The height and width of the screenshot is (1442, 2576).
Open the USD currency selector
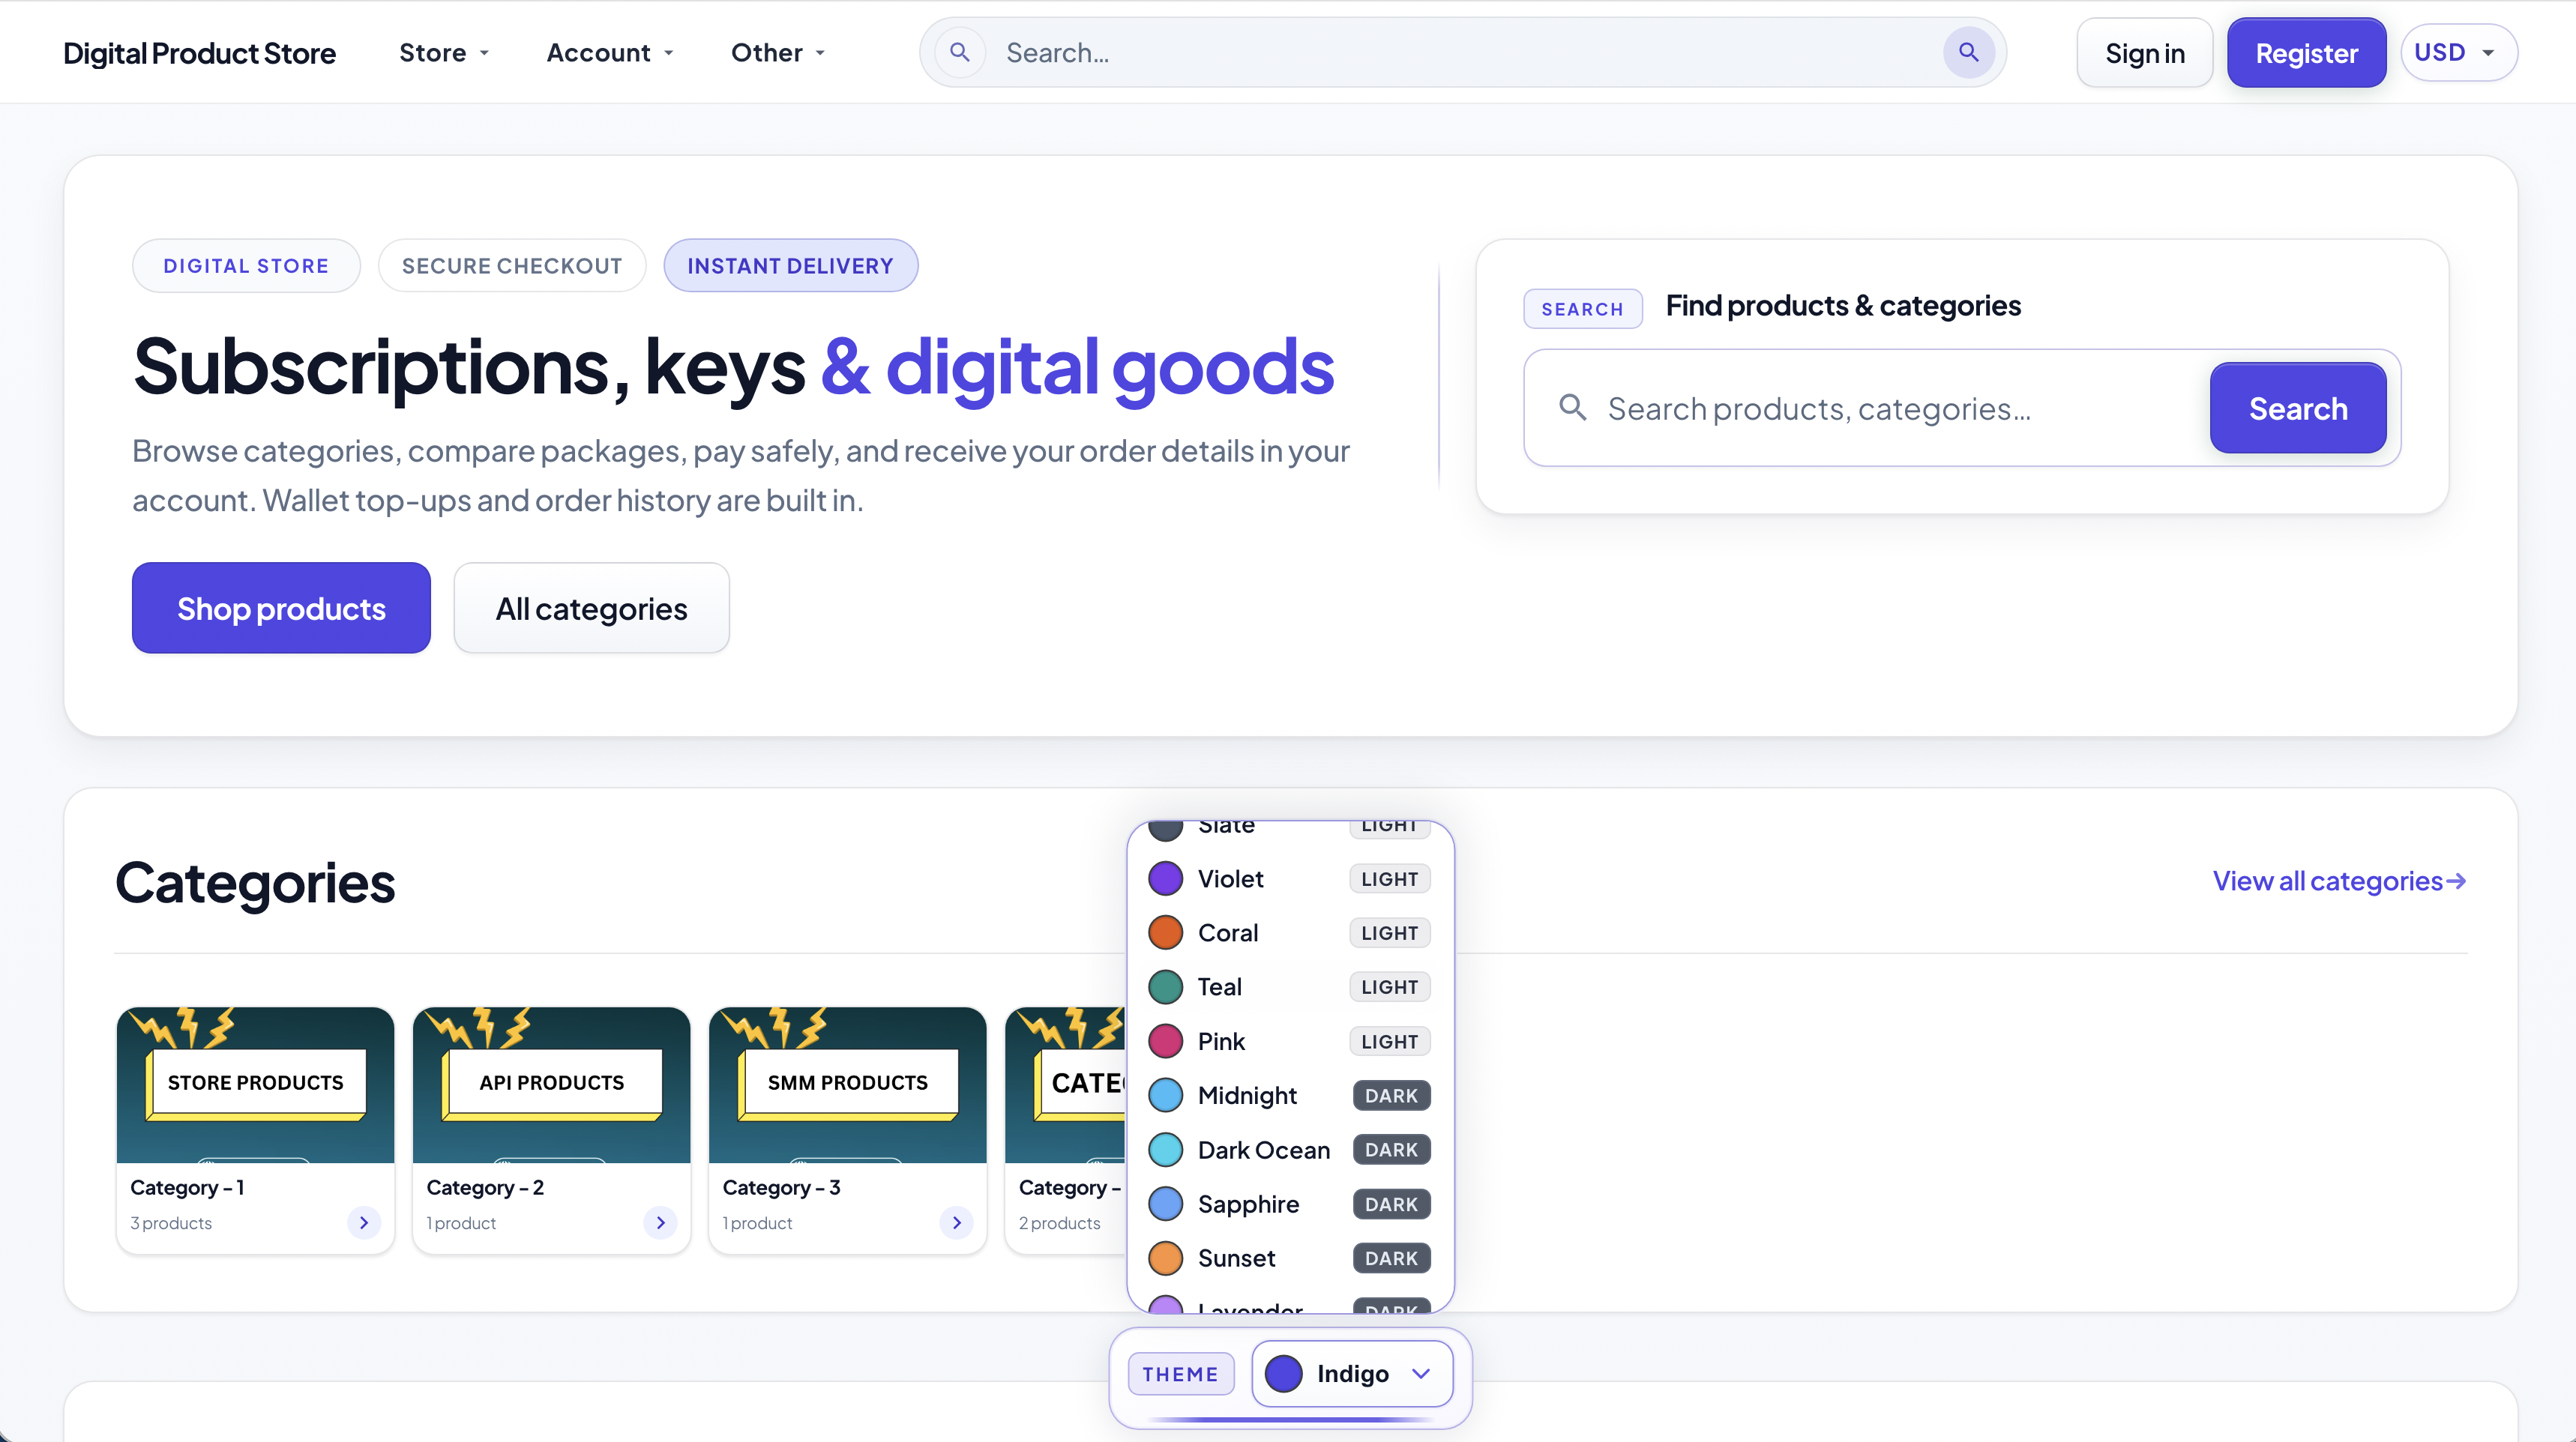[x=2458, y=53]
